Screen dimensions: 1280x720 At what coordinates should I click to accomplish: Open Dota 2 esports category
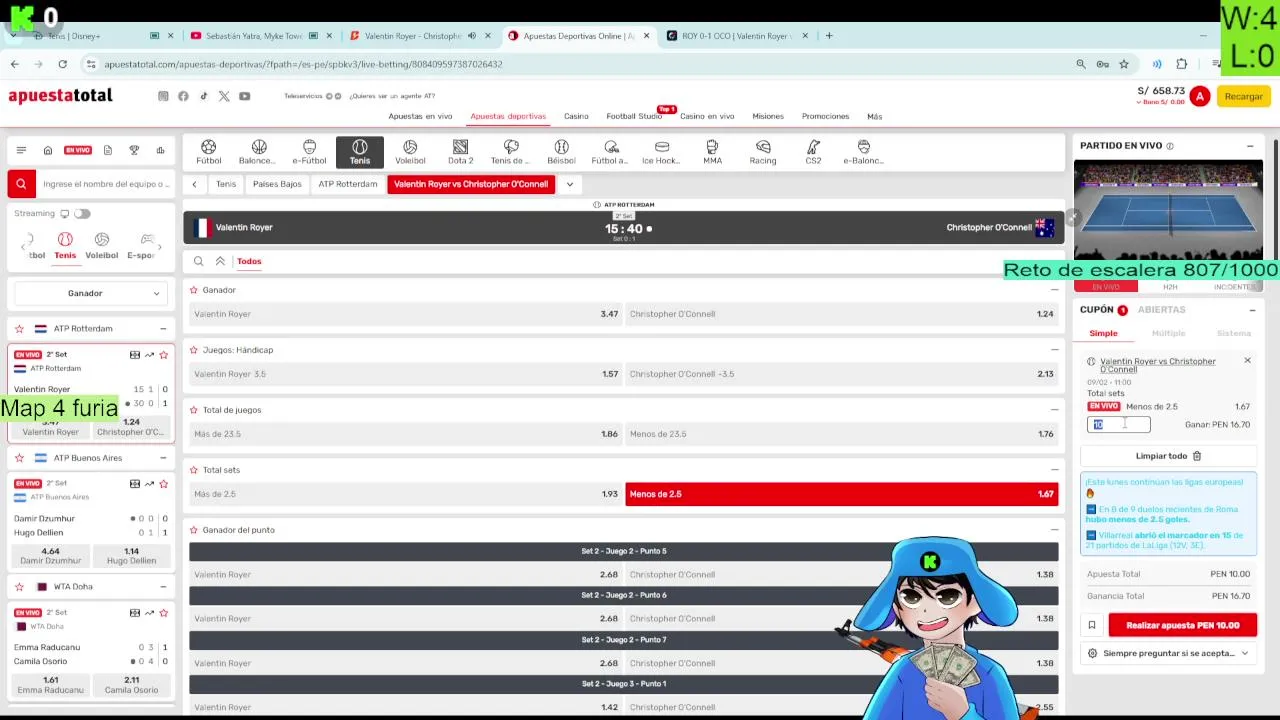pyautogui.click(x=460, y=152)
